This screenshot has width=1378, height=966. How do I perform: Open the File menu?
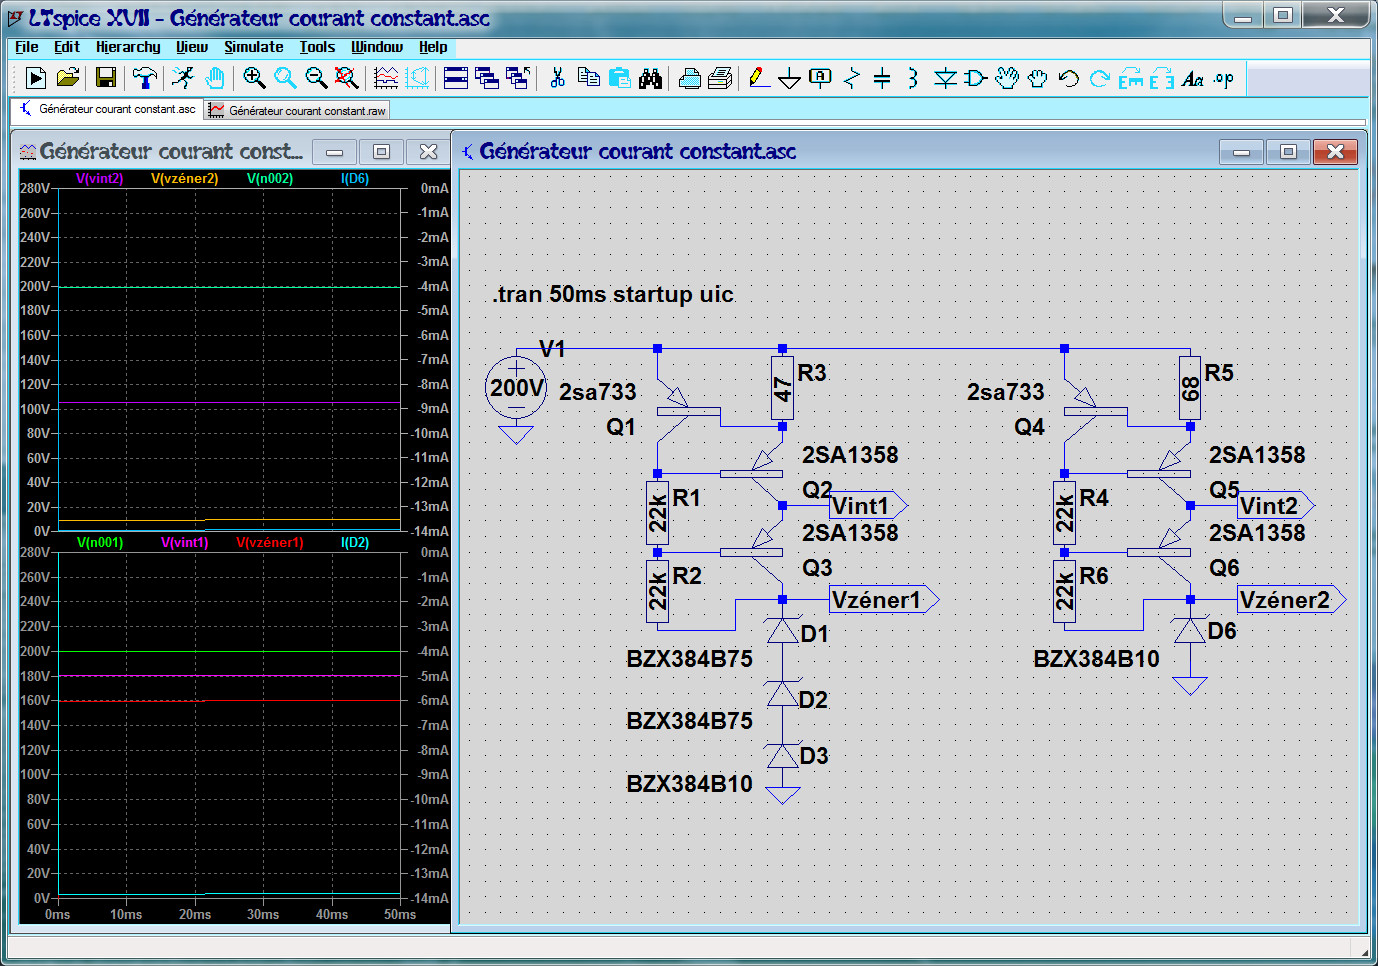click(x=27, y=47)
